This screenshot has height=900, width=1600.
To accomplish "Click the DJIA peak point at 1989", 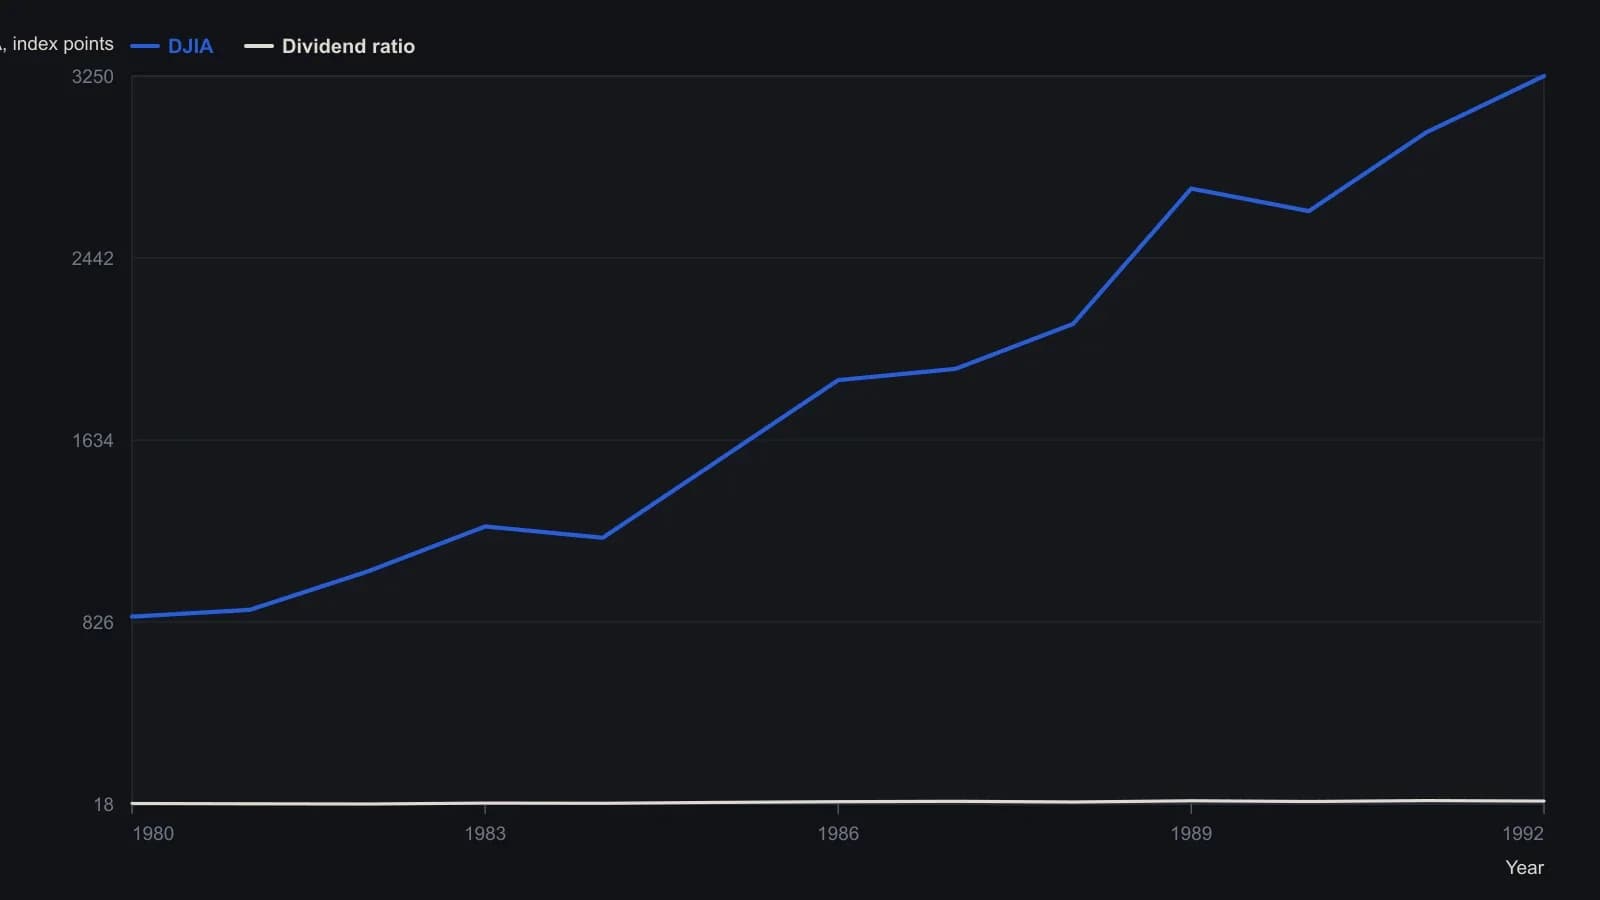I will (x=1191, y=189).
